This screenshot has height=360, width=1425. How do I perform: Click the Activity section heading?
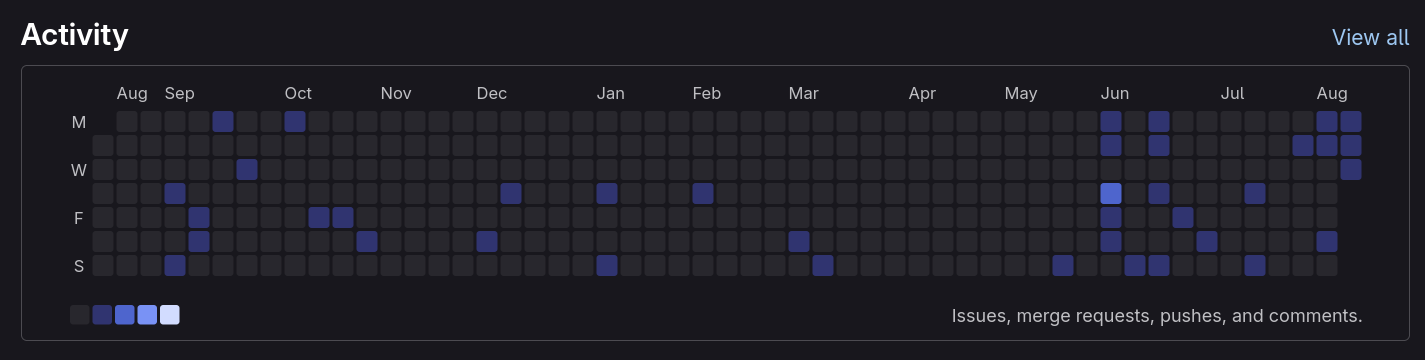coord(75,35)
